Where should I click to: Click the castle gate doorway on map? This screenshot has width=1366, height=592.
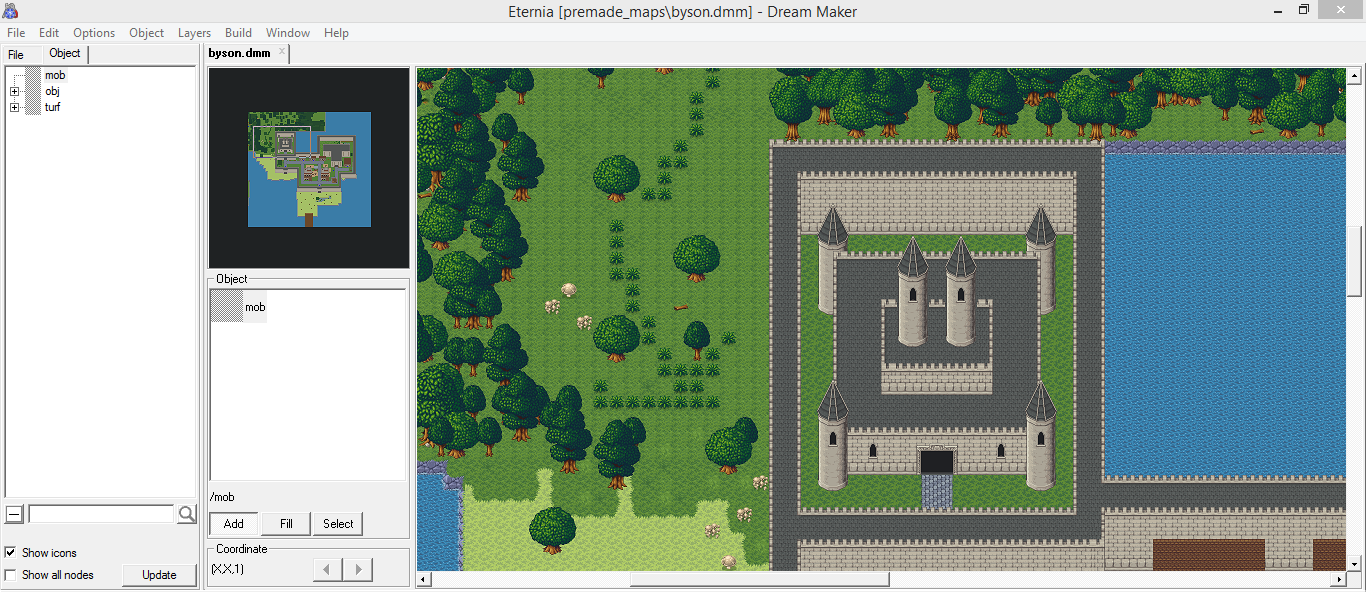[x=937, y=462]
